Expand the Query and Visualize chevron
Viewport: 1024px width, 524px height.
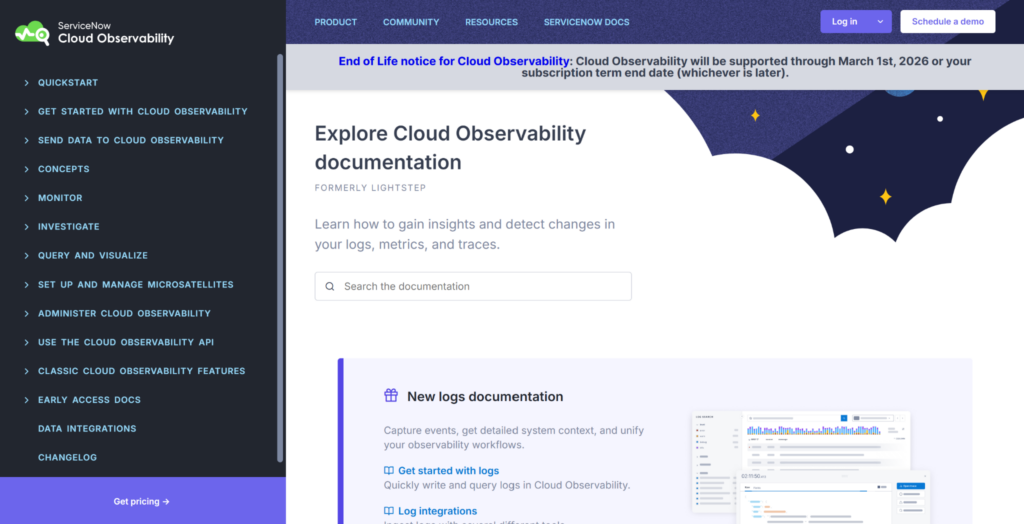tap(27, 255)
